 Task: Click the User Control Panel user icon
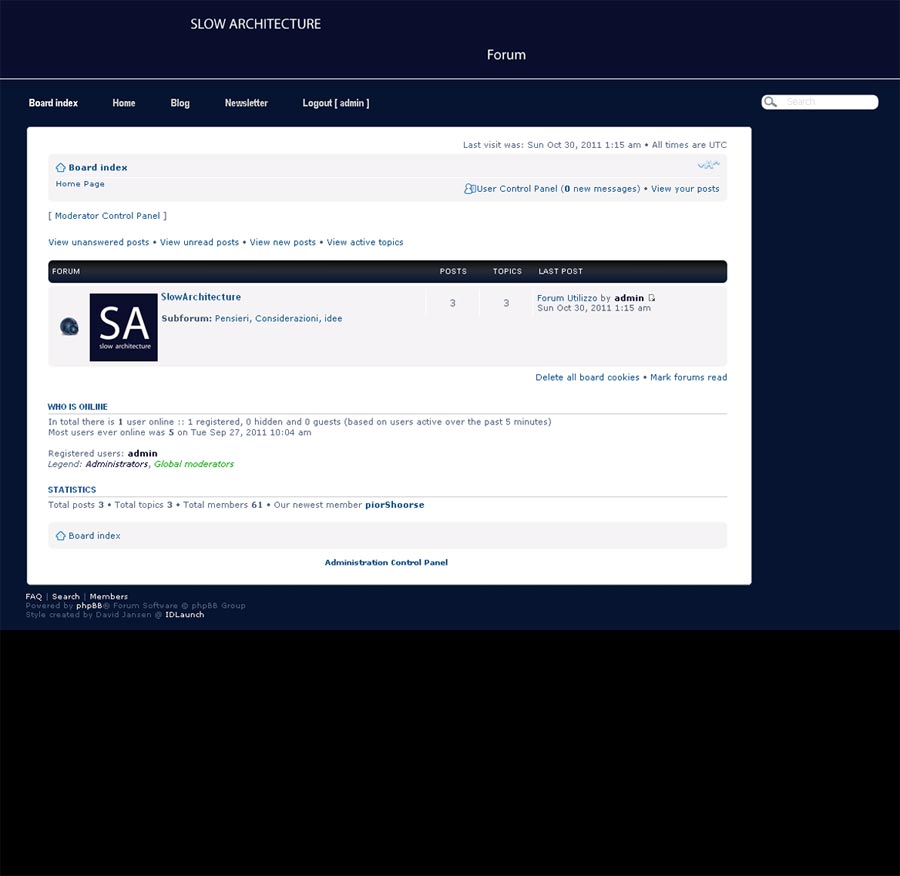coord(470,189)
